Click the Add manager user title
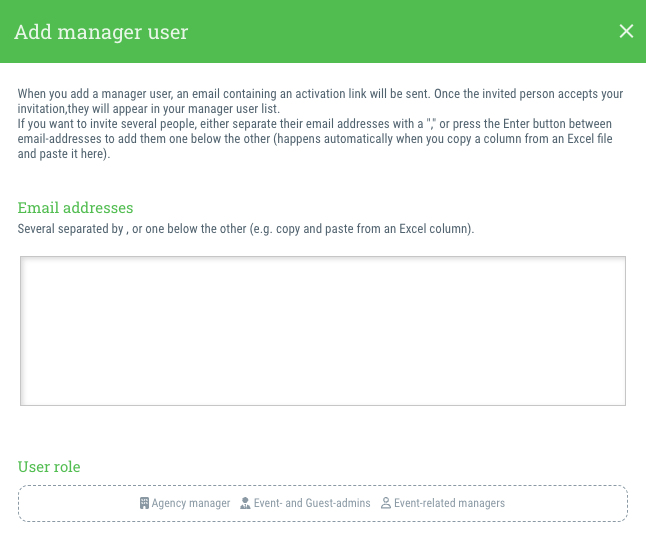The image size is (646, 539). click(101, 32)
